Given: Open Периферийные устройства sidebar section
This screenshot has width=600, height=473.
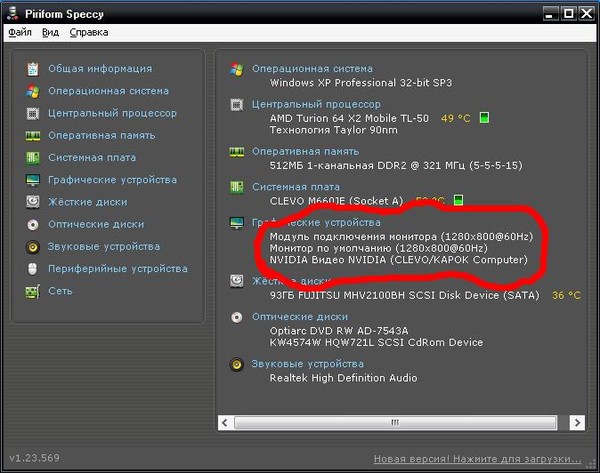Looking at the screenshot, I should (118, 269).
